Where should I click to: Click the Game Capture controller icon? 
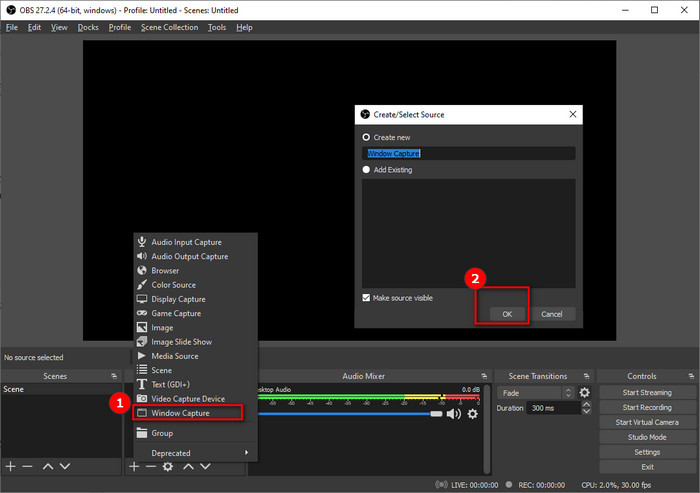[x=142, y=313]
